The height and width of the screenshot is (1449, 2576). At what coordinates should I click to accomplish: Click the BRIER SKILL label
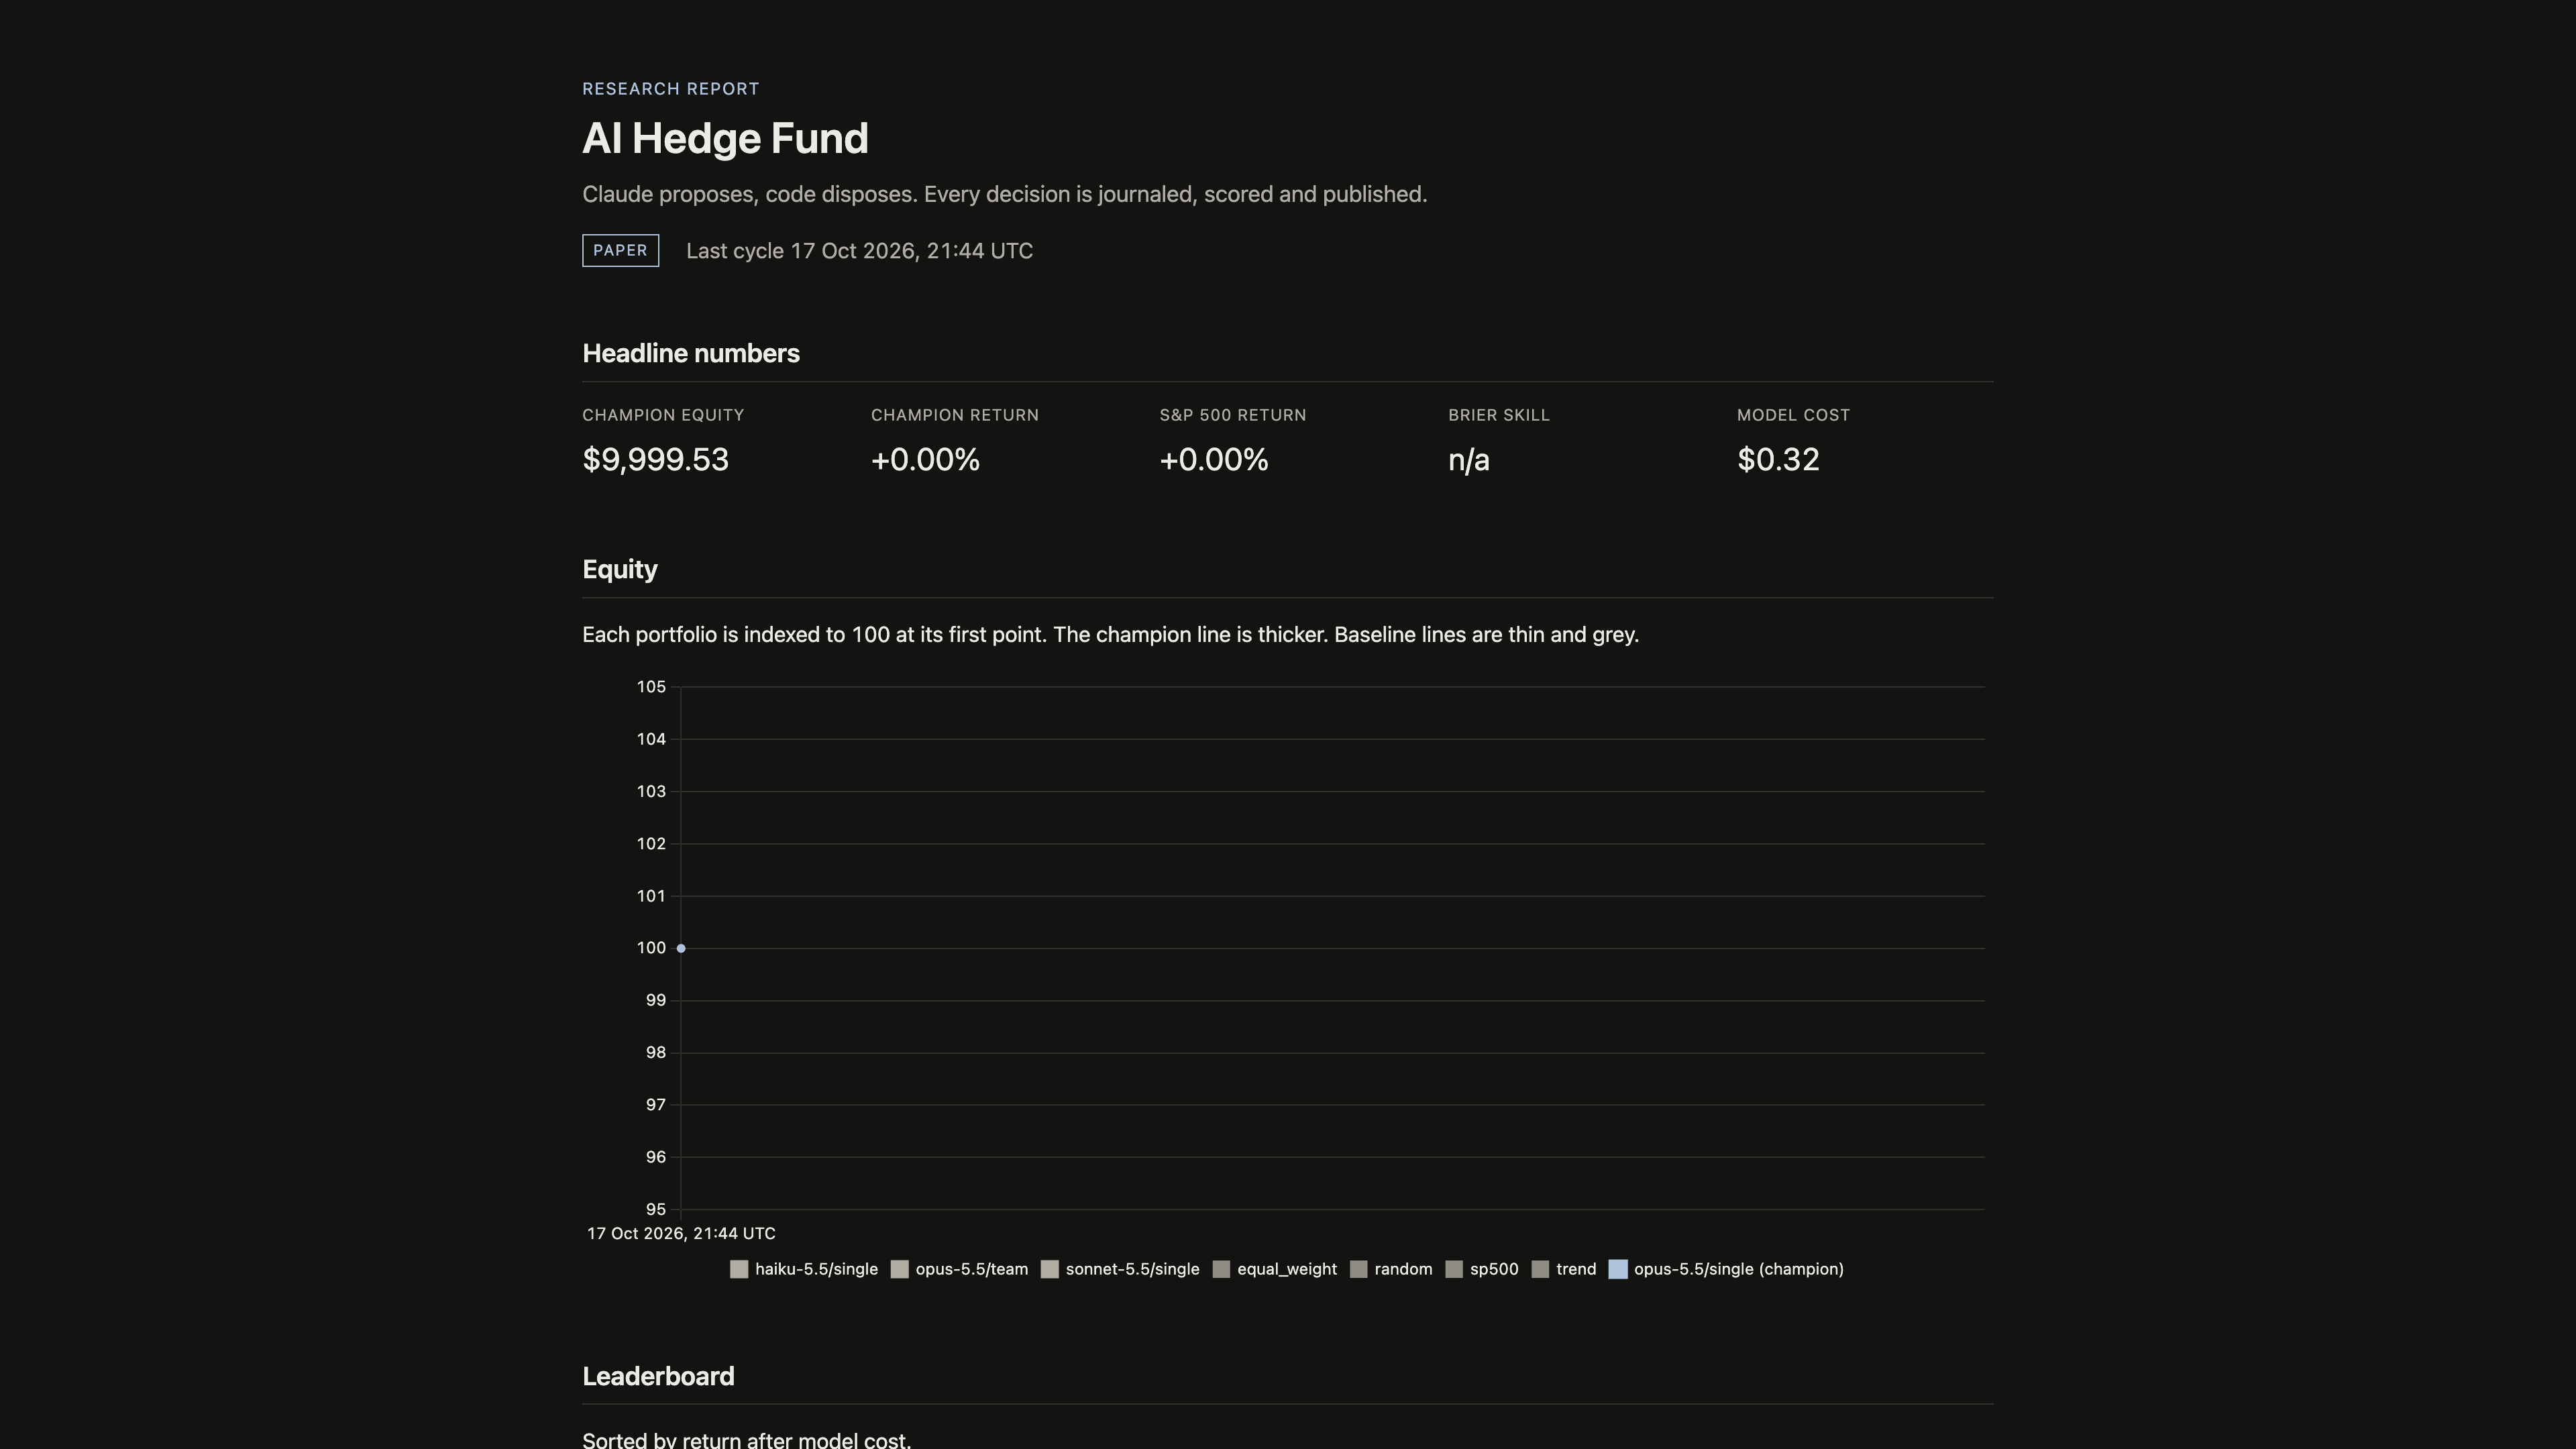click(x=1499, y=415)
